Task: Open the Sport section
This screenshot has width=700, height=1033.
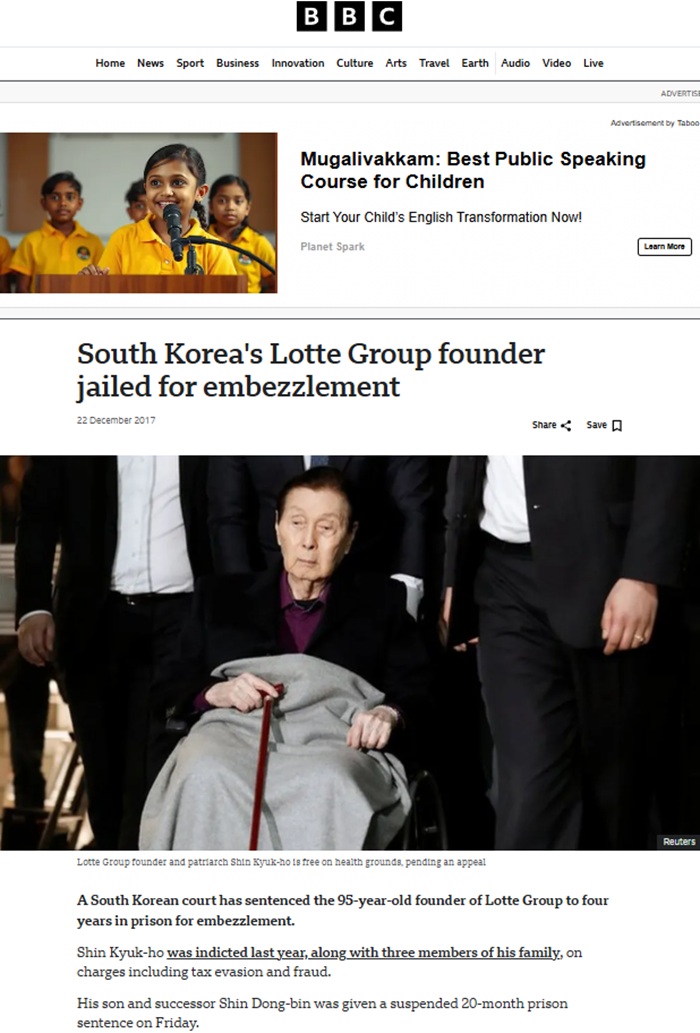Action: (190, 63)
